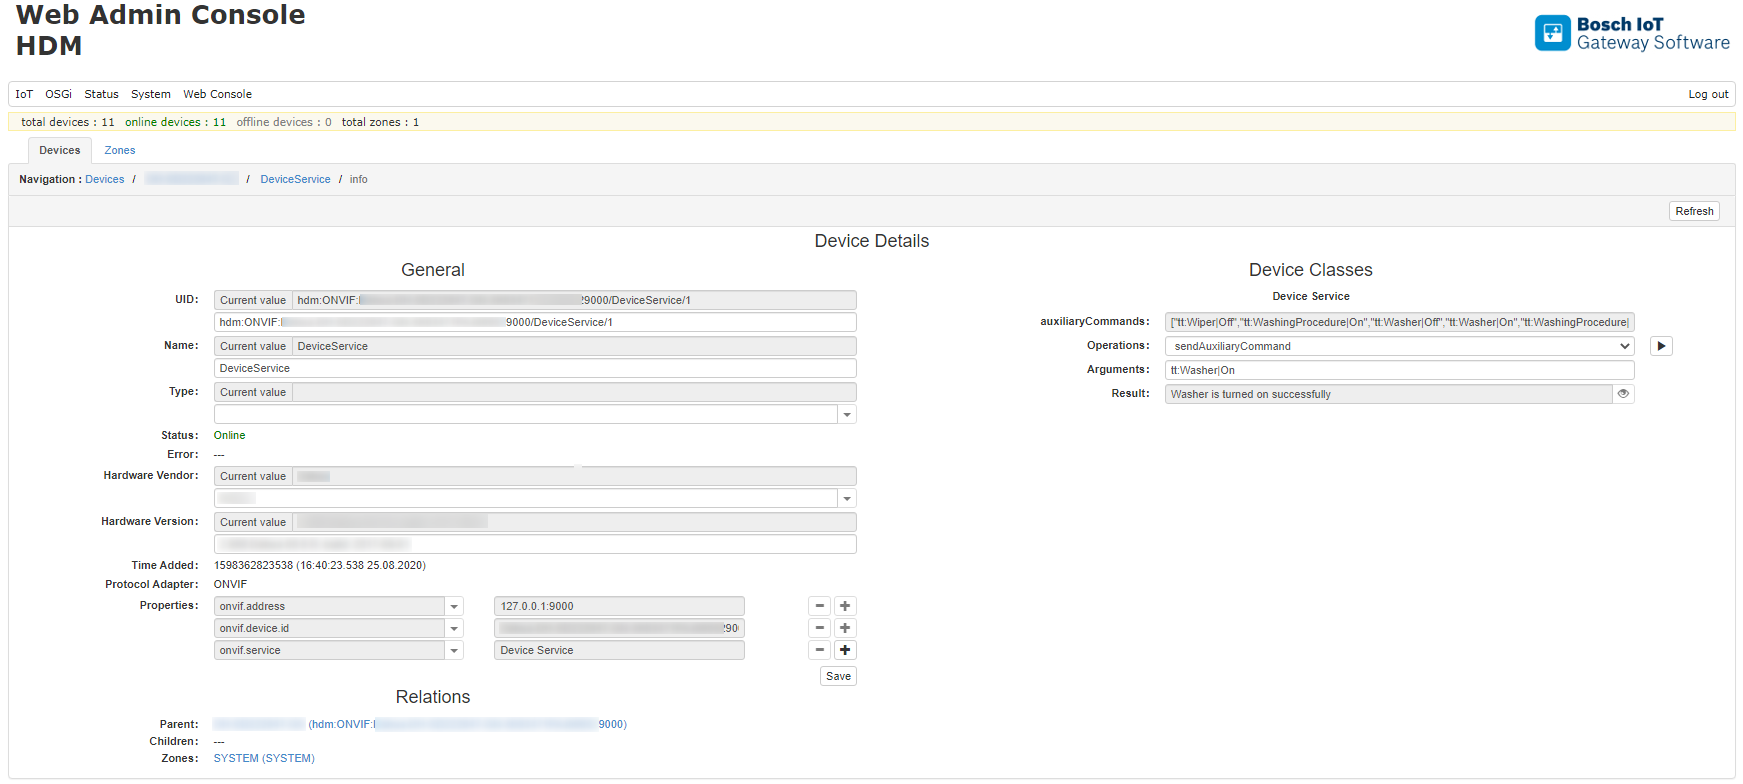
Task: Click the Bosch IoT Gateway logo
Action: click(x=1632, y=33)
